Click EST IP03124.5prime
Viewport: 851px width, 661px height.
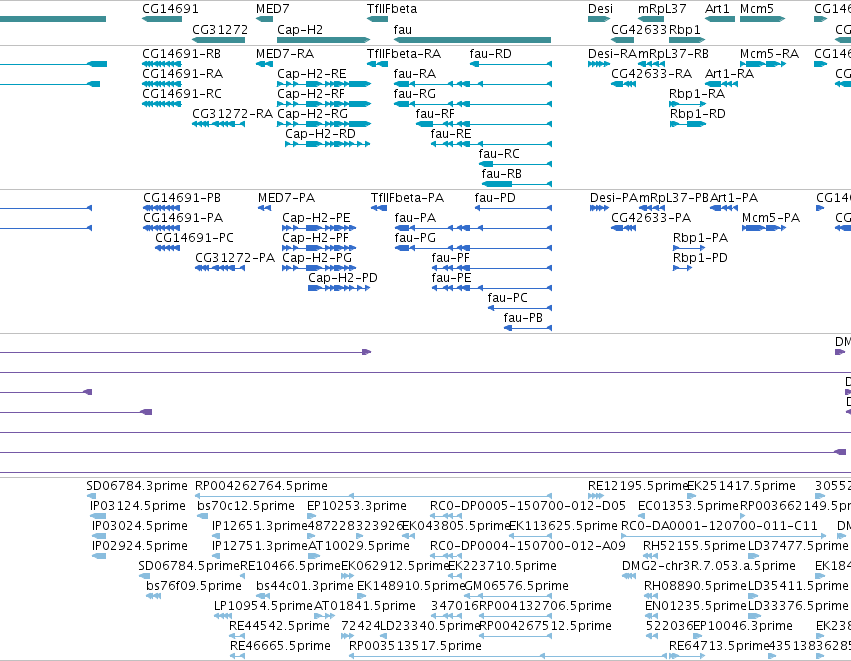tap(98, 516)
